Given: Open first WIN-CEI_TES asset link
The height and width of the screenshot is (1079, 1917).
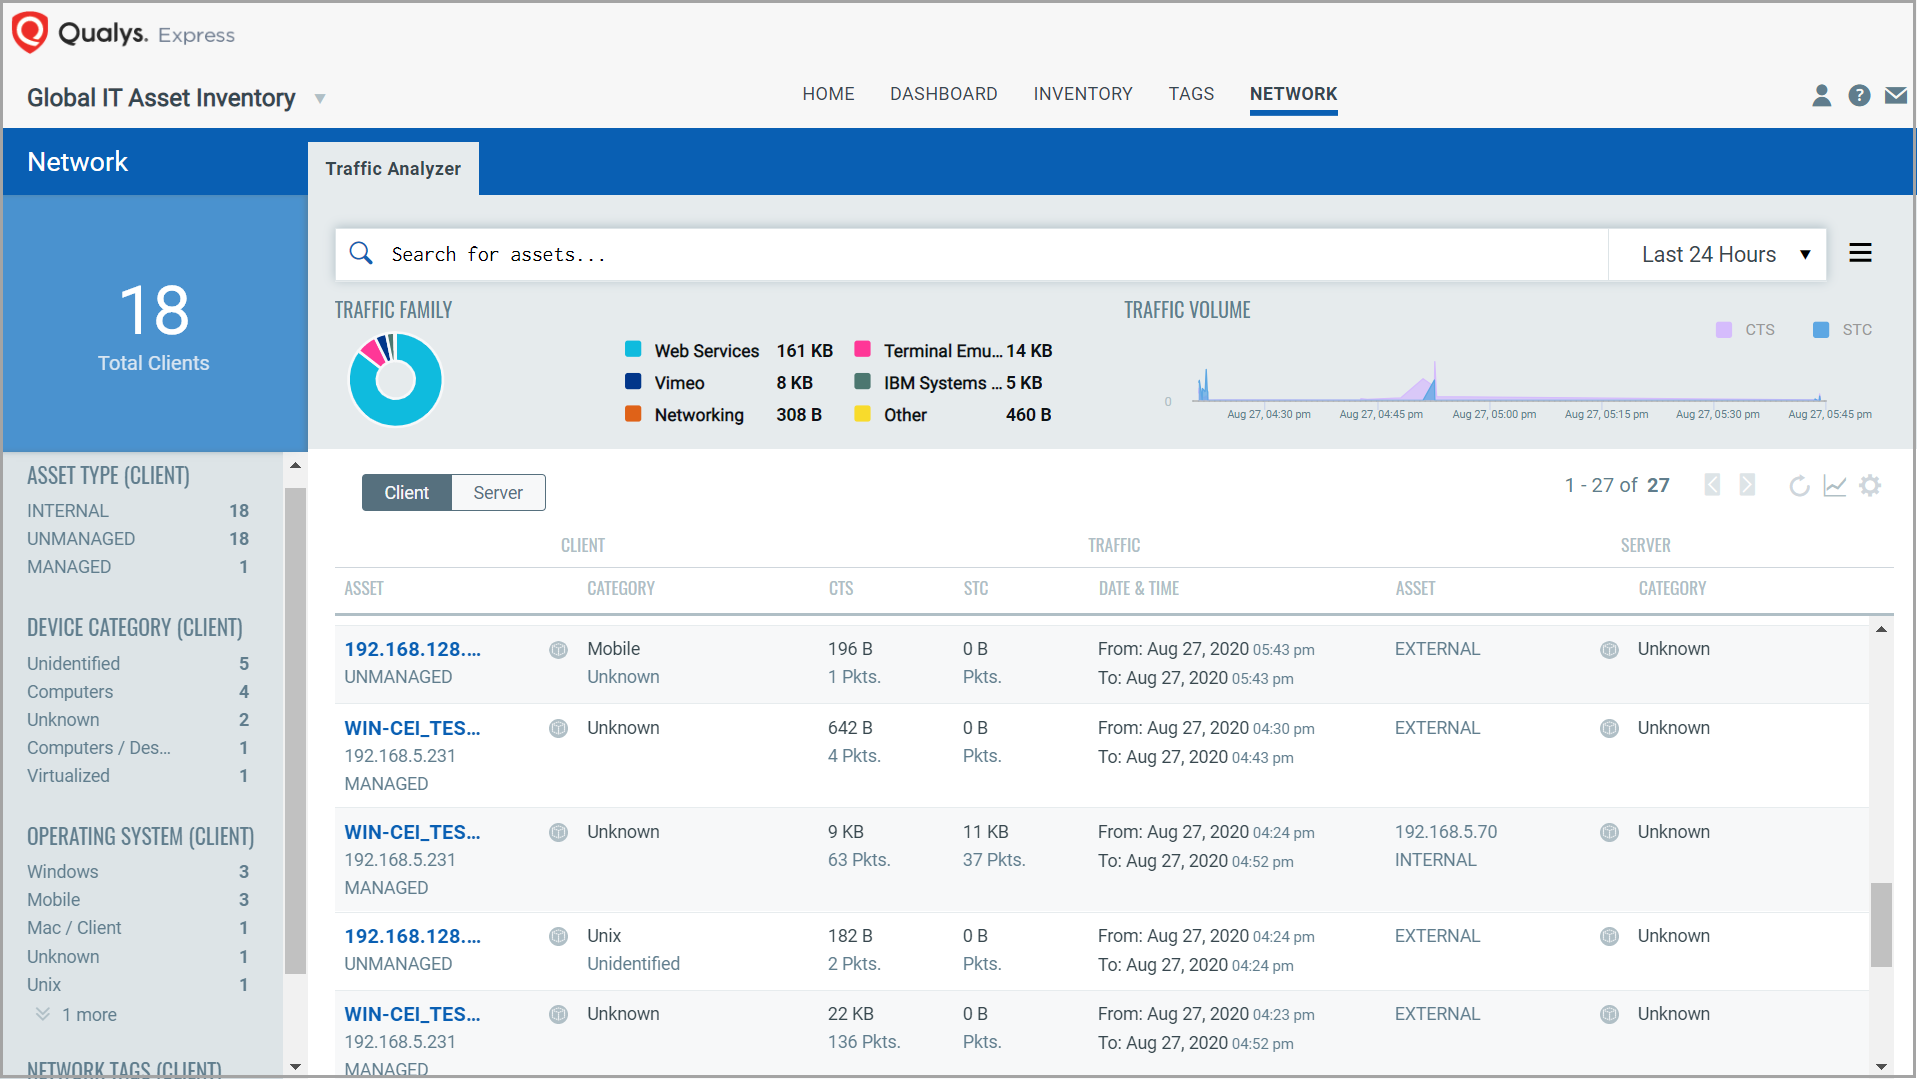Looking at the screenshot, I should [412, 728].
